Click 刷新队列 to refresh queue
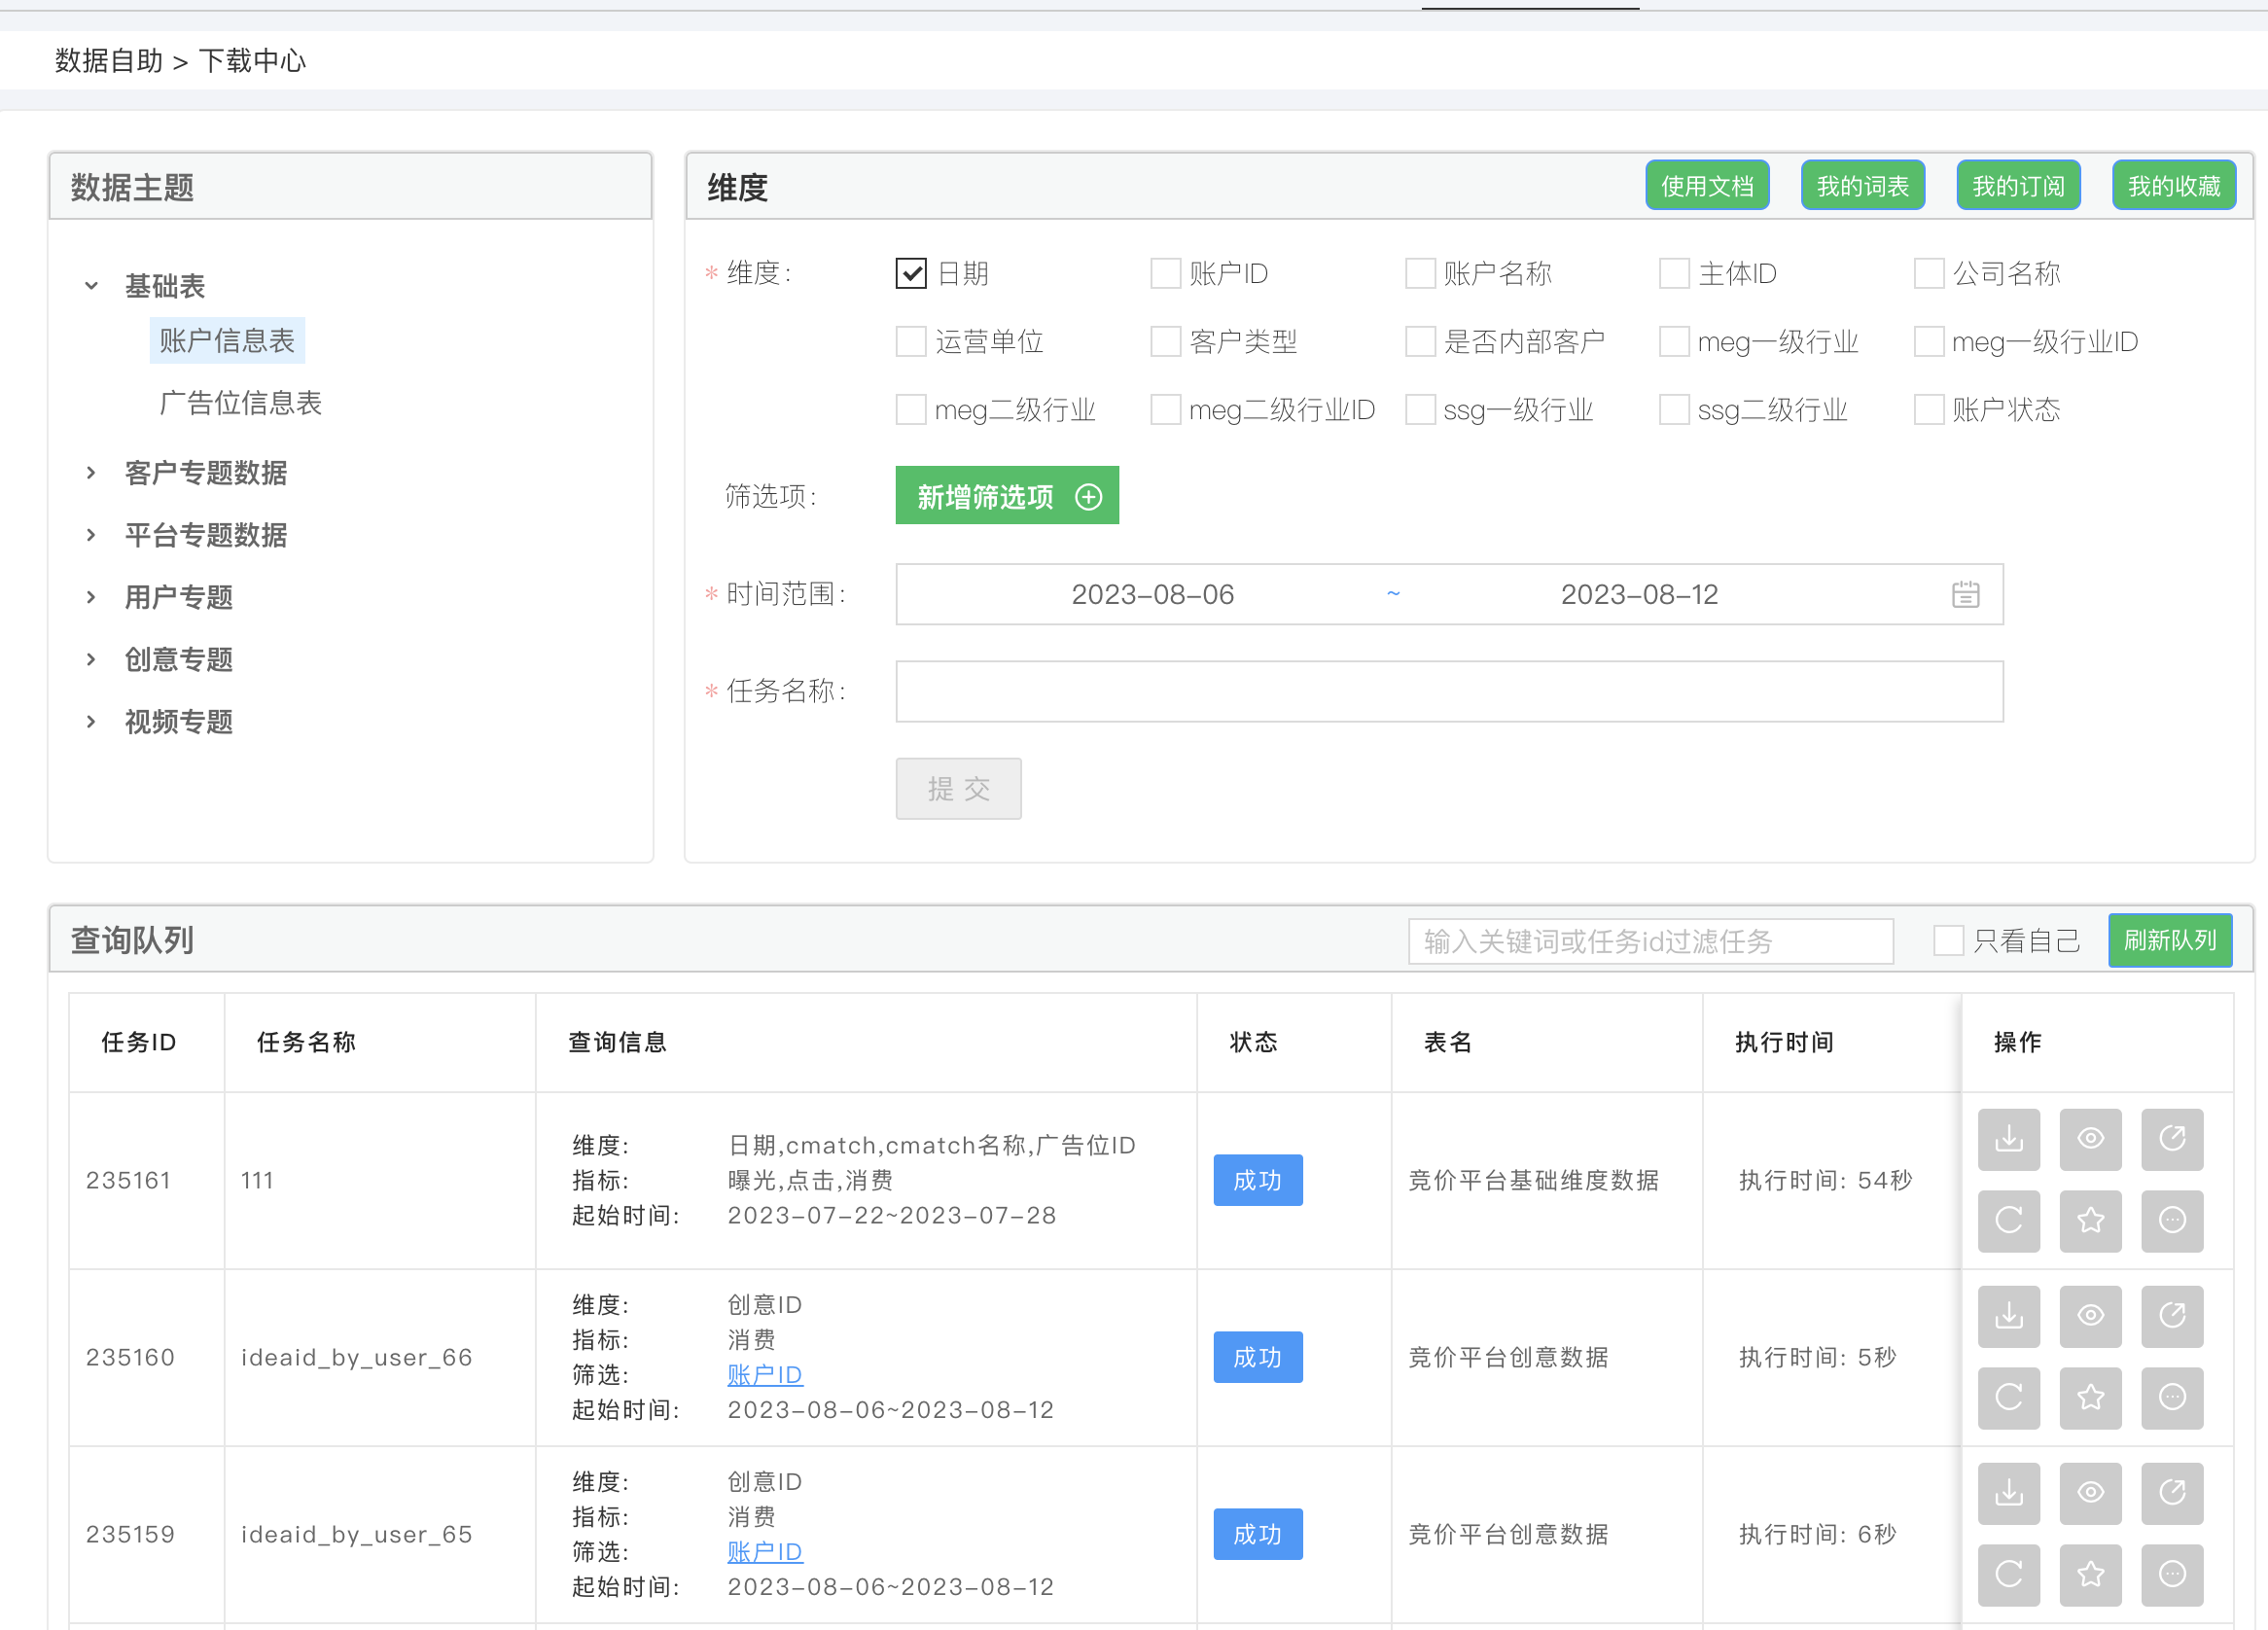Viewport: 2268px width, 1630px height. (x=2170, y=940)
